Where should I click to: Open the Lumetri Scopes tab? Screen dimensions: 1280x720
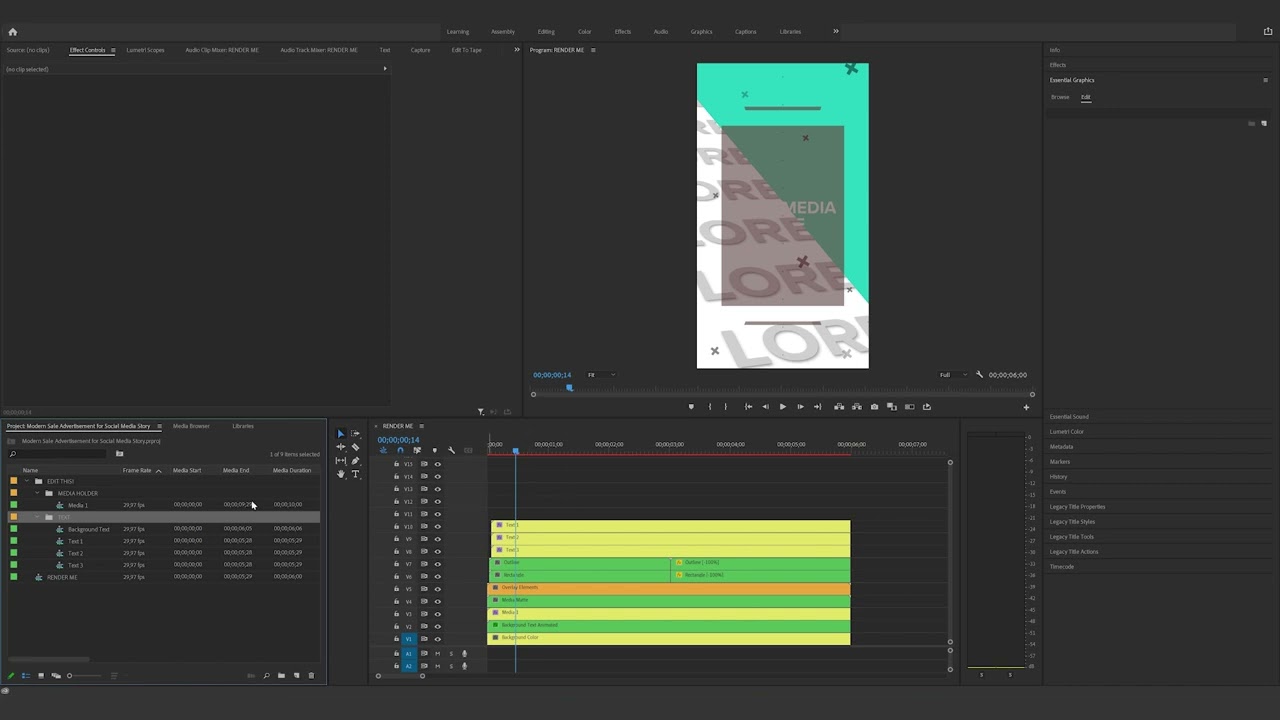pos(145,50)
